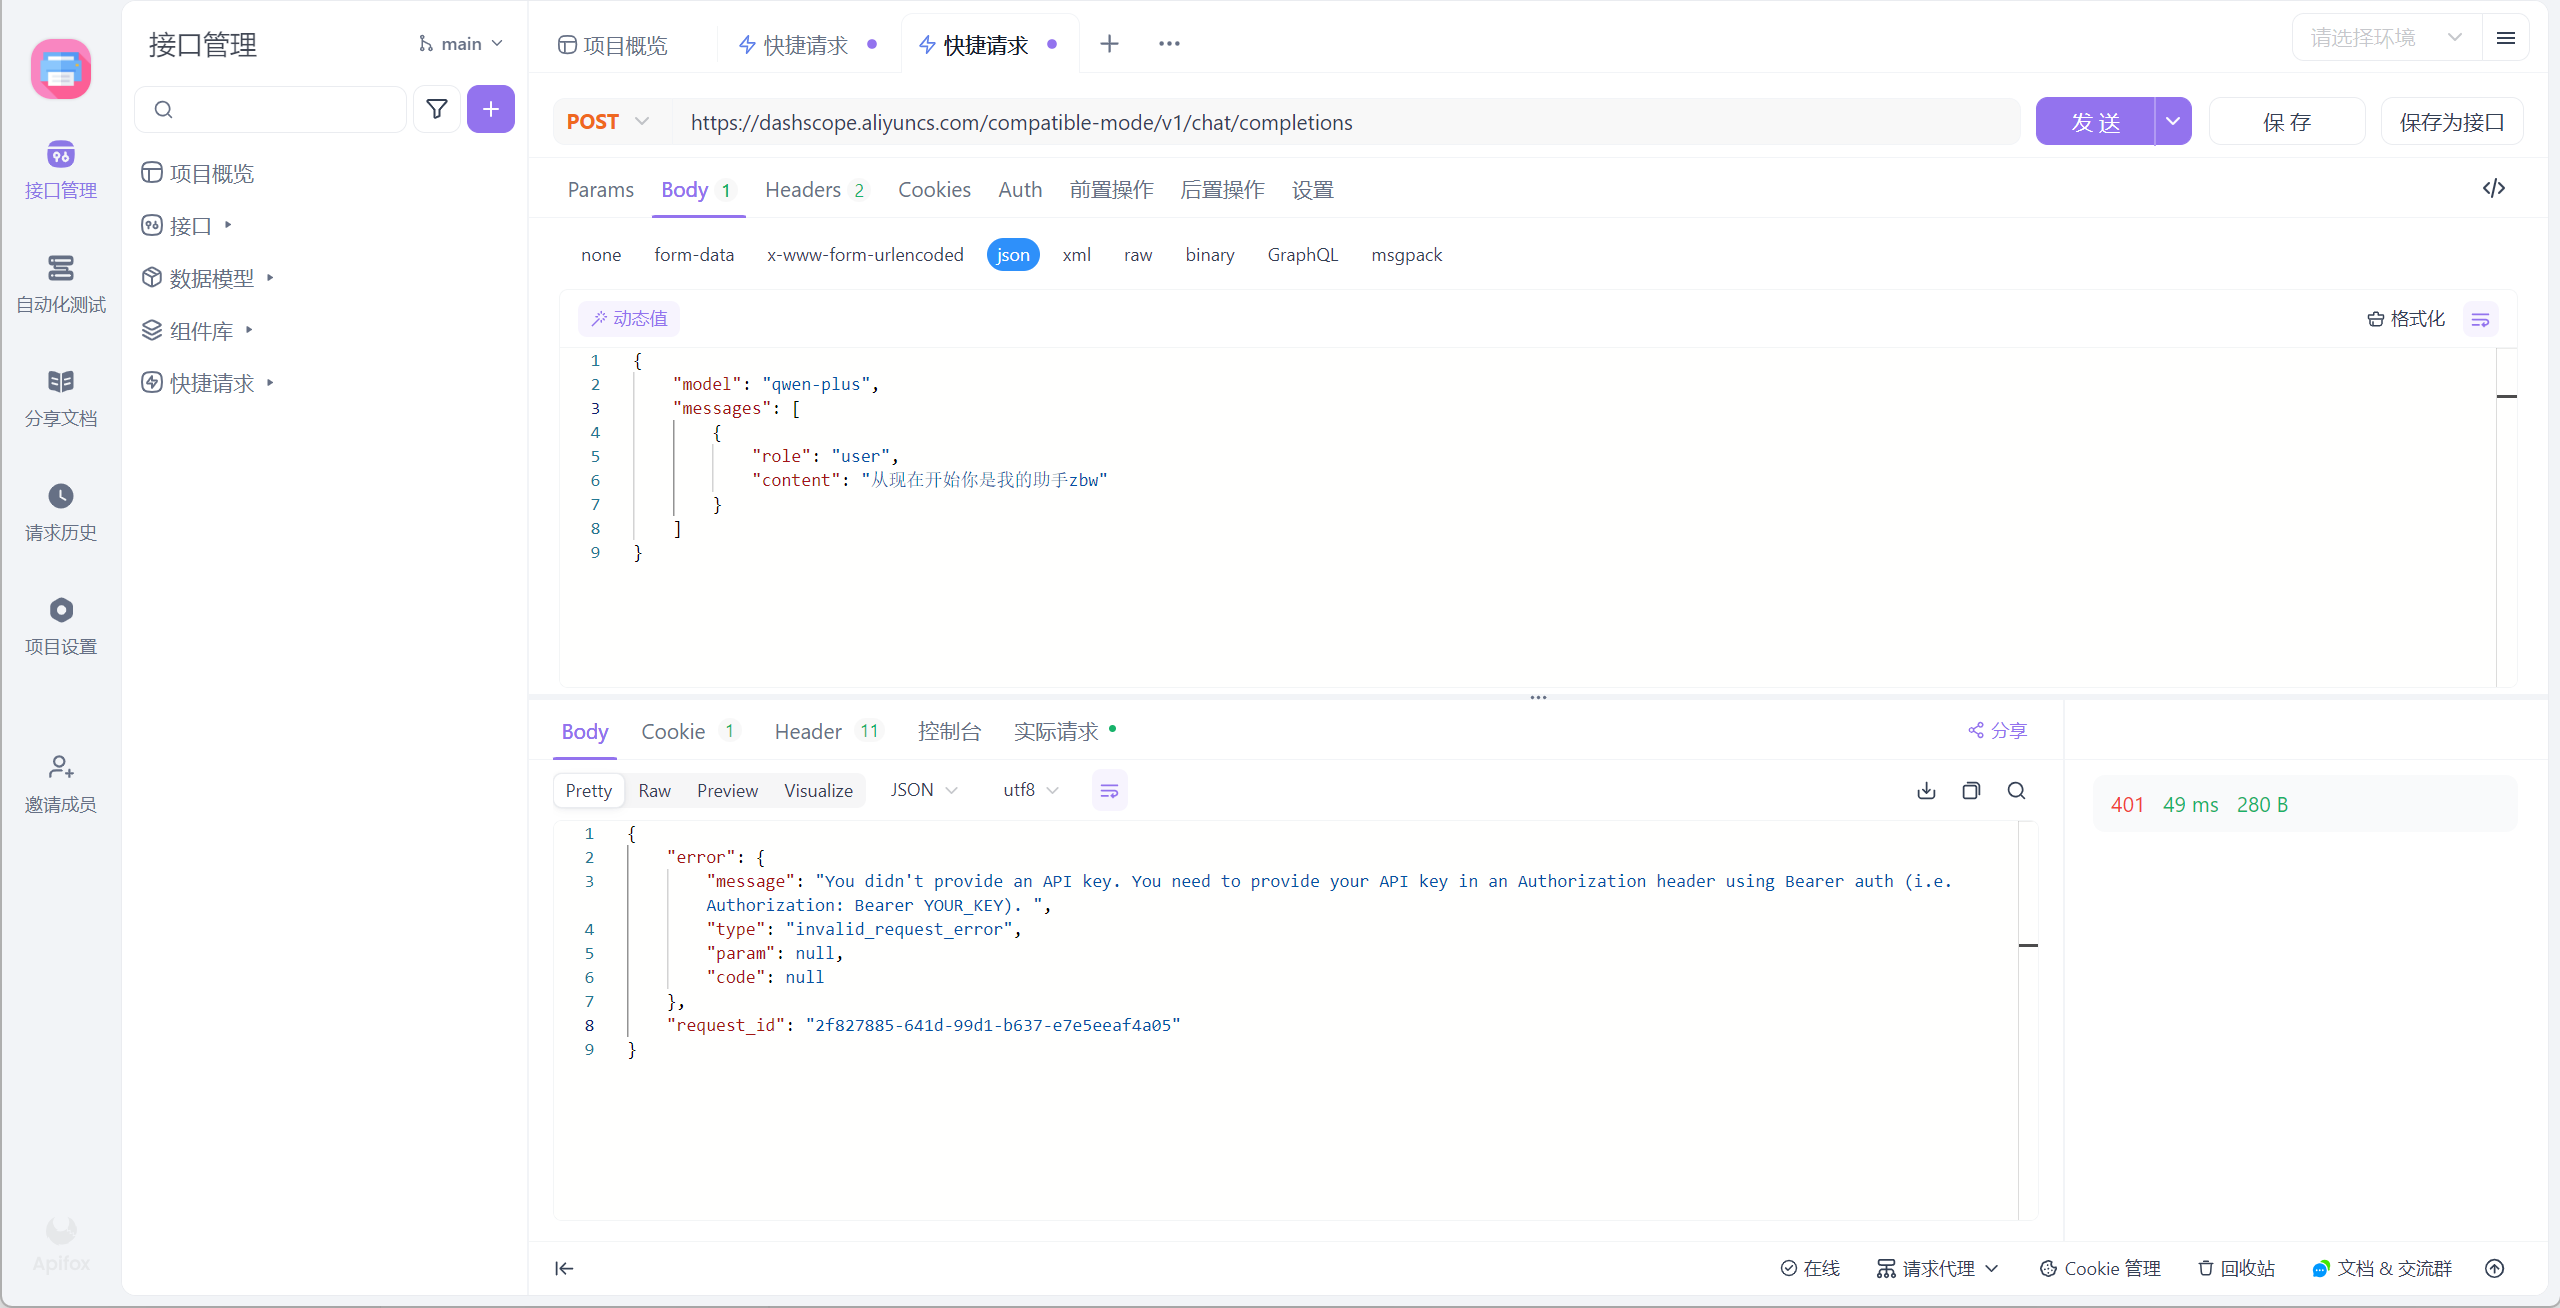
Task: Open the code generation icon
Action: [2493, 188]
